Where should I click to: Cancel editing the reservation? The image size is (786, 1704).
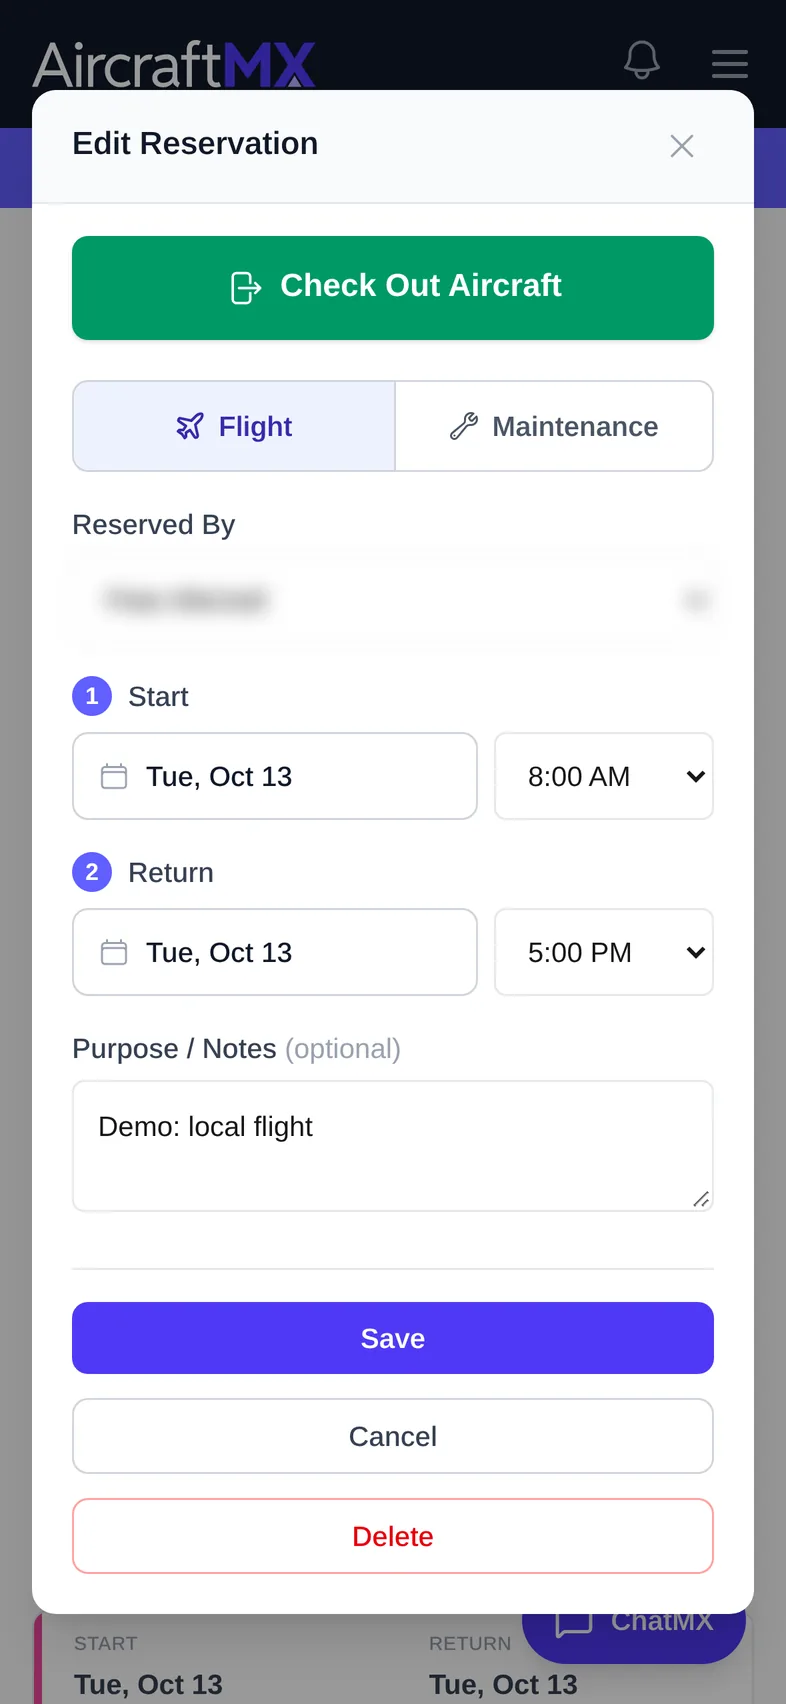point(393,1436)
